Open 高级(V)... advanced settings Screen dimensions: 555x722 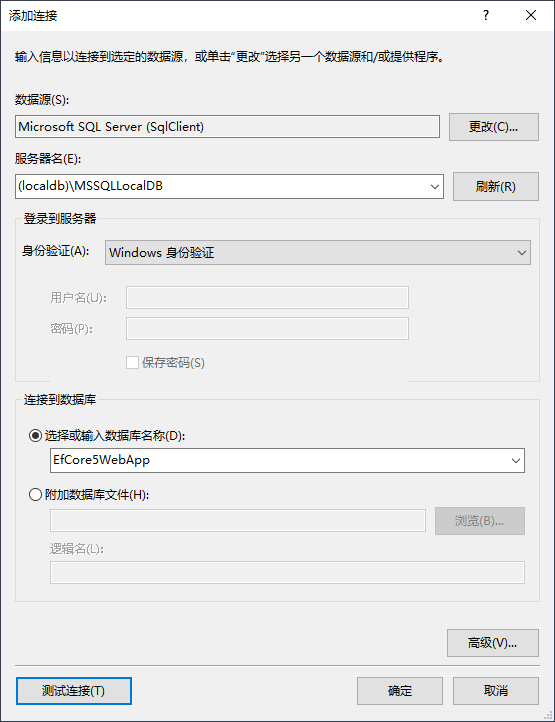[x=492, y=643]
